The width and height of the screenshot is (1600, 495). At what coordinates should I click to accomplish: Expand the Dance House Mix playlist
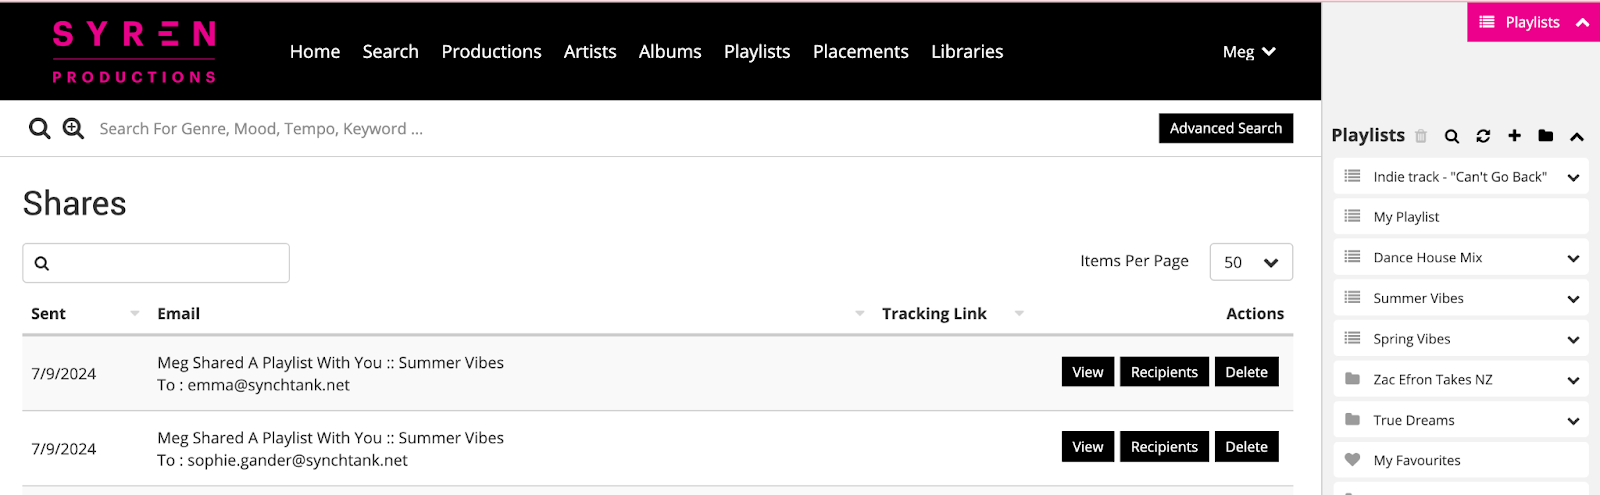tap(1573, 258)
